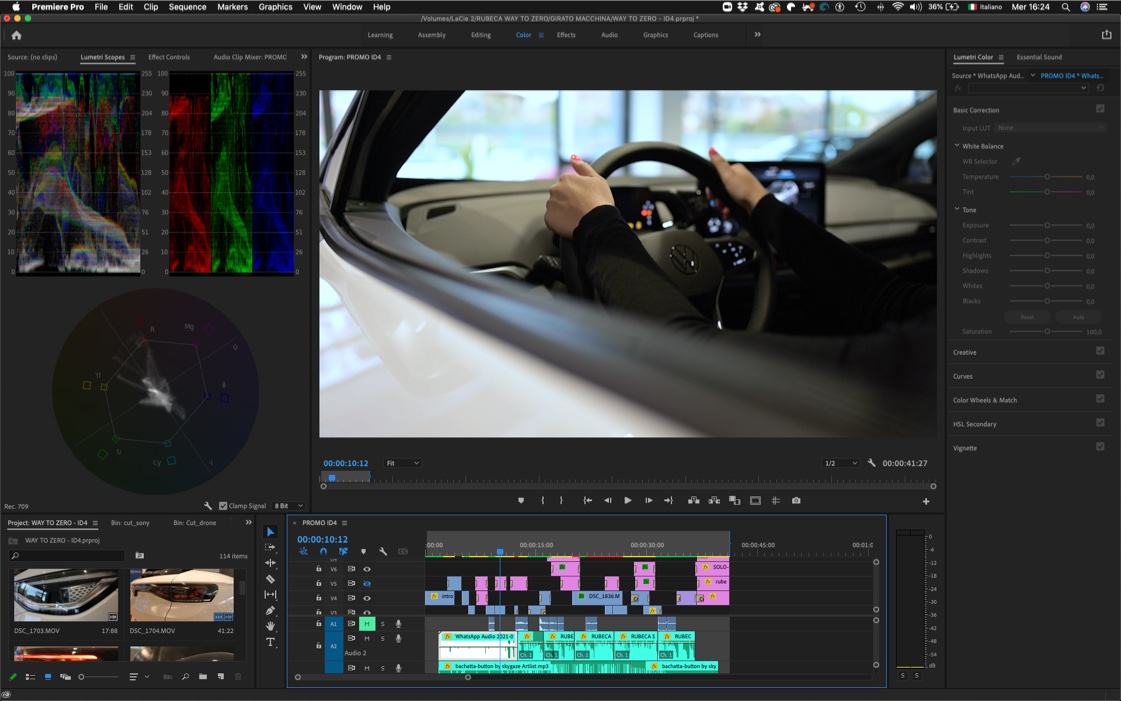The height and width of the screenshot is (701, 1121).
Task: Open the 1/2 playback resolution dropdown
Action: point(840,463)
